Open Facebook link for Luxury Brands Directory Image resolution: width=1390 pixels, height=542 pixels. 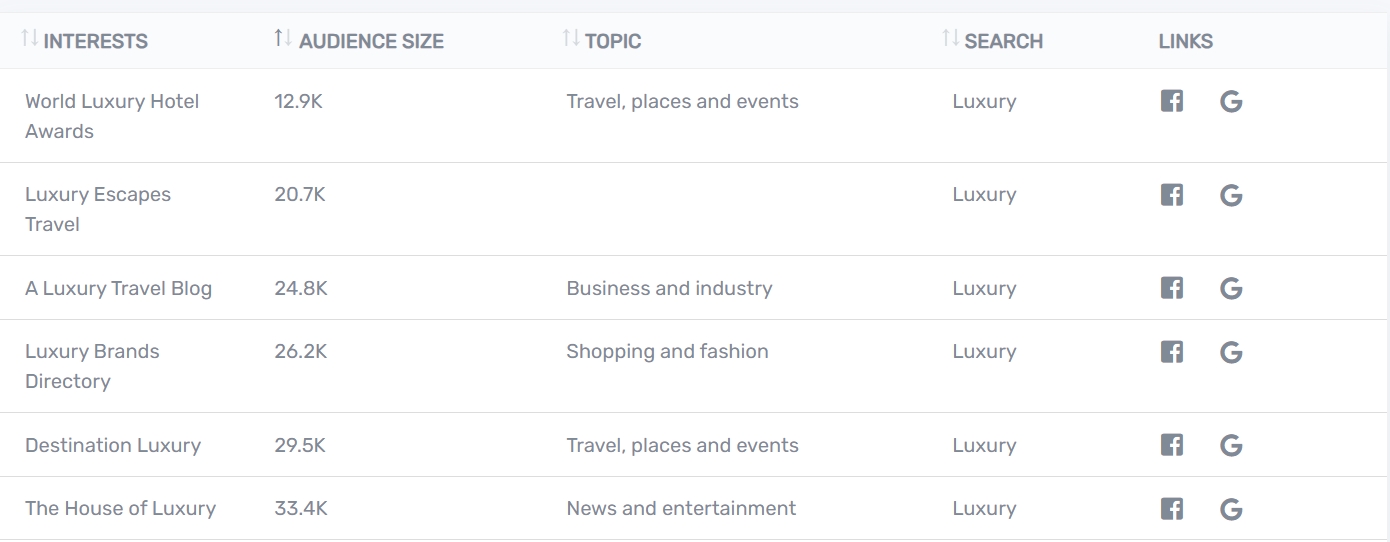click(x=1172, y=352)
